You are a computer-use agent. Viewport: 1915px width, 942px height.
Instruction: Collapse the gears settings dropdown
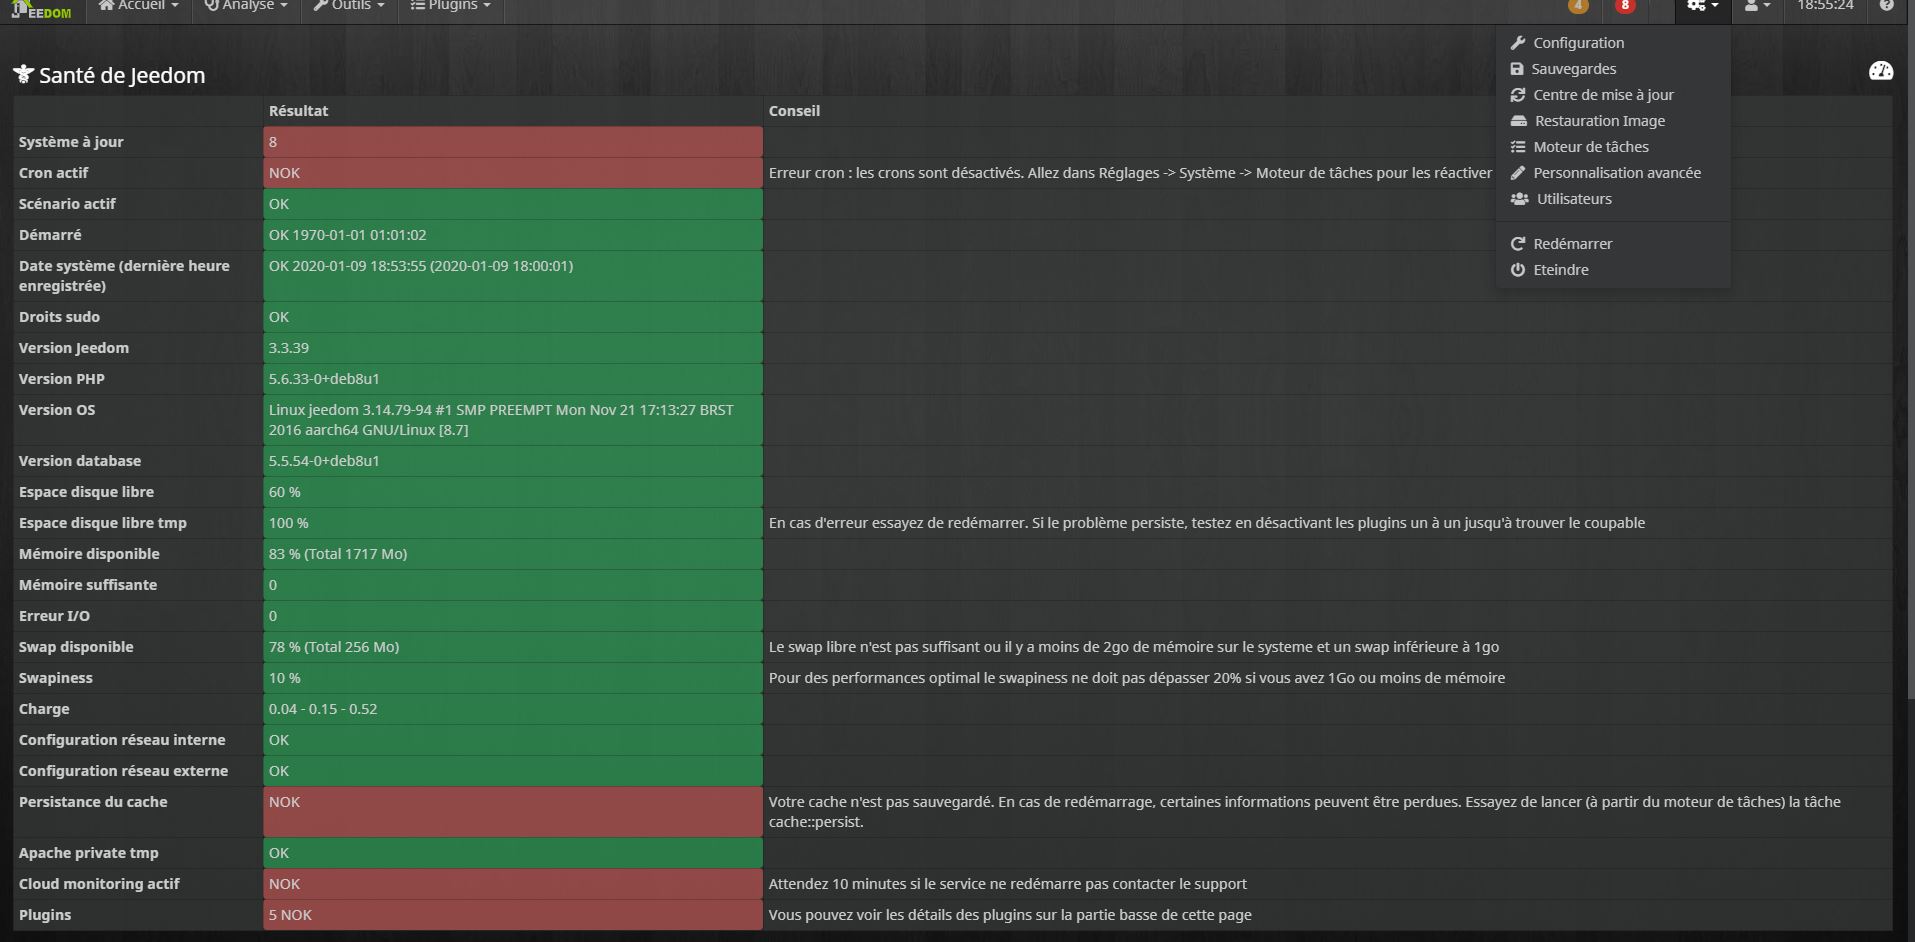pyautogui.click(x=1703, y=6)
